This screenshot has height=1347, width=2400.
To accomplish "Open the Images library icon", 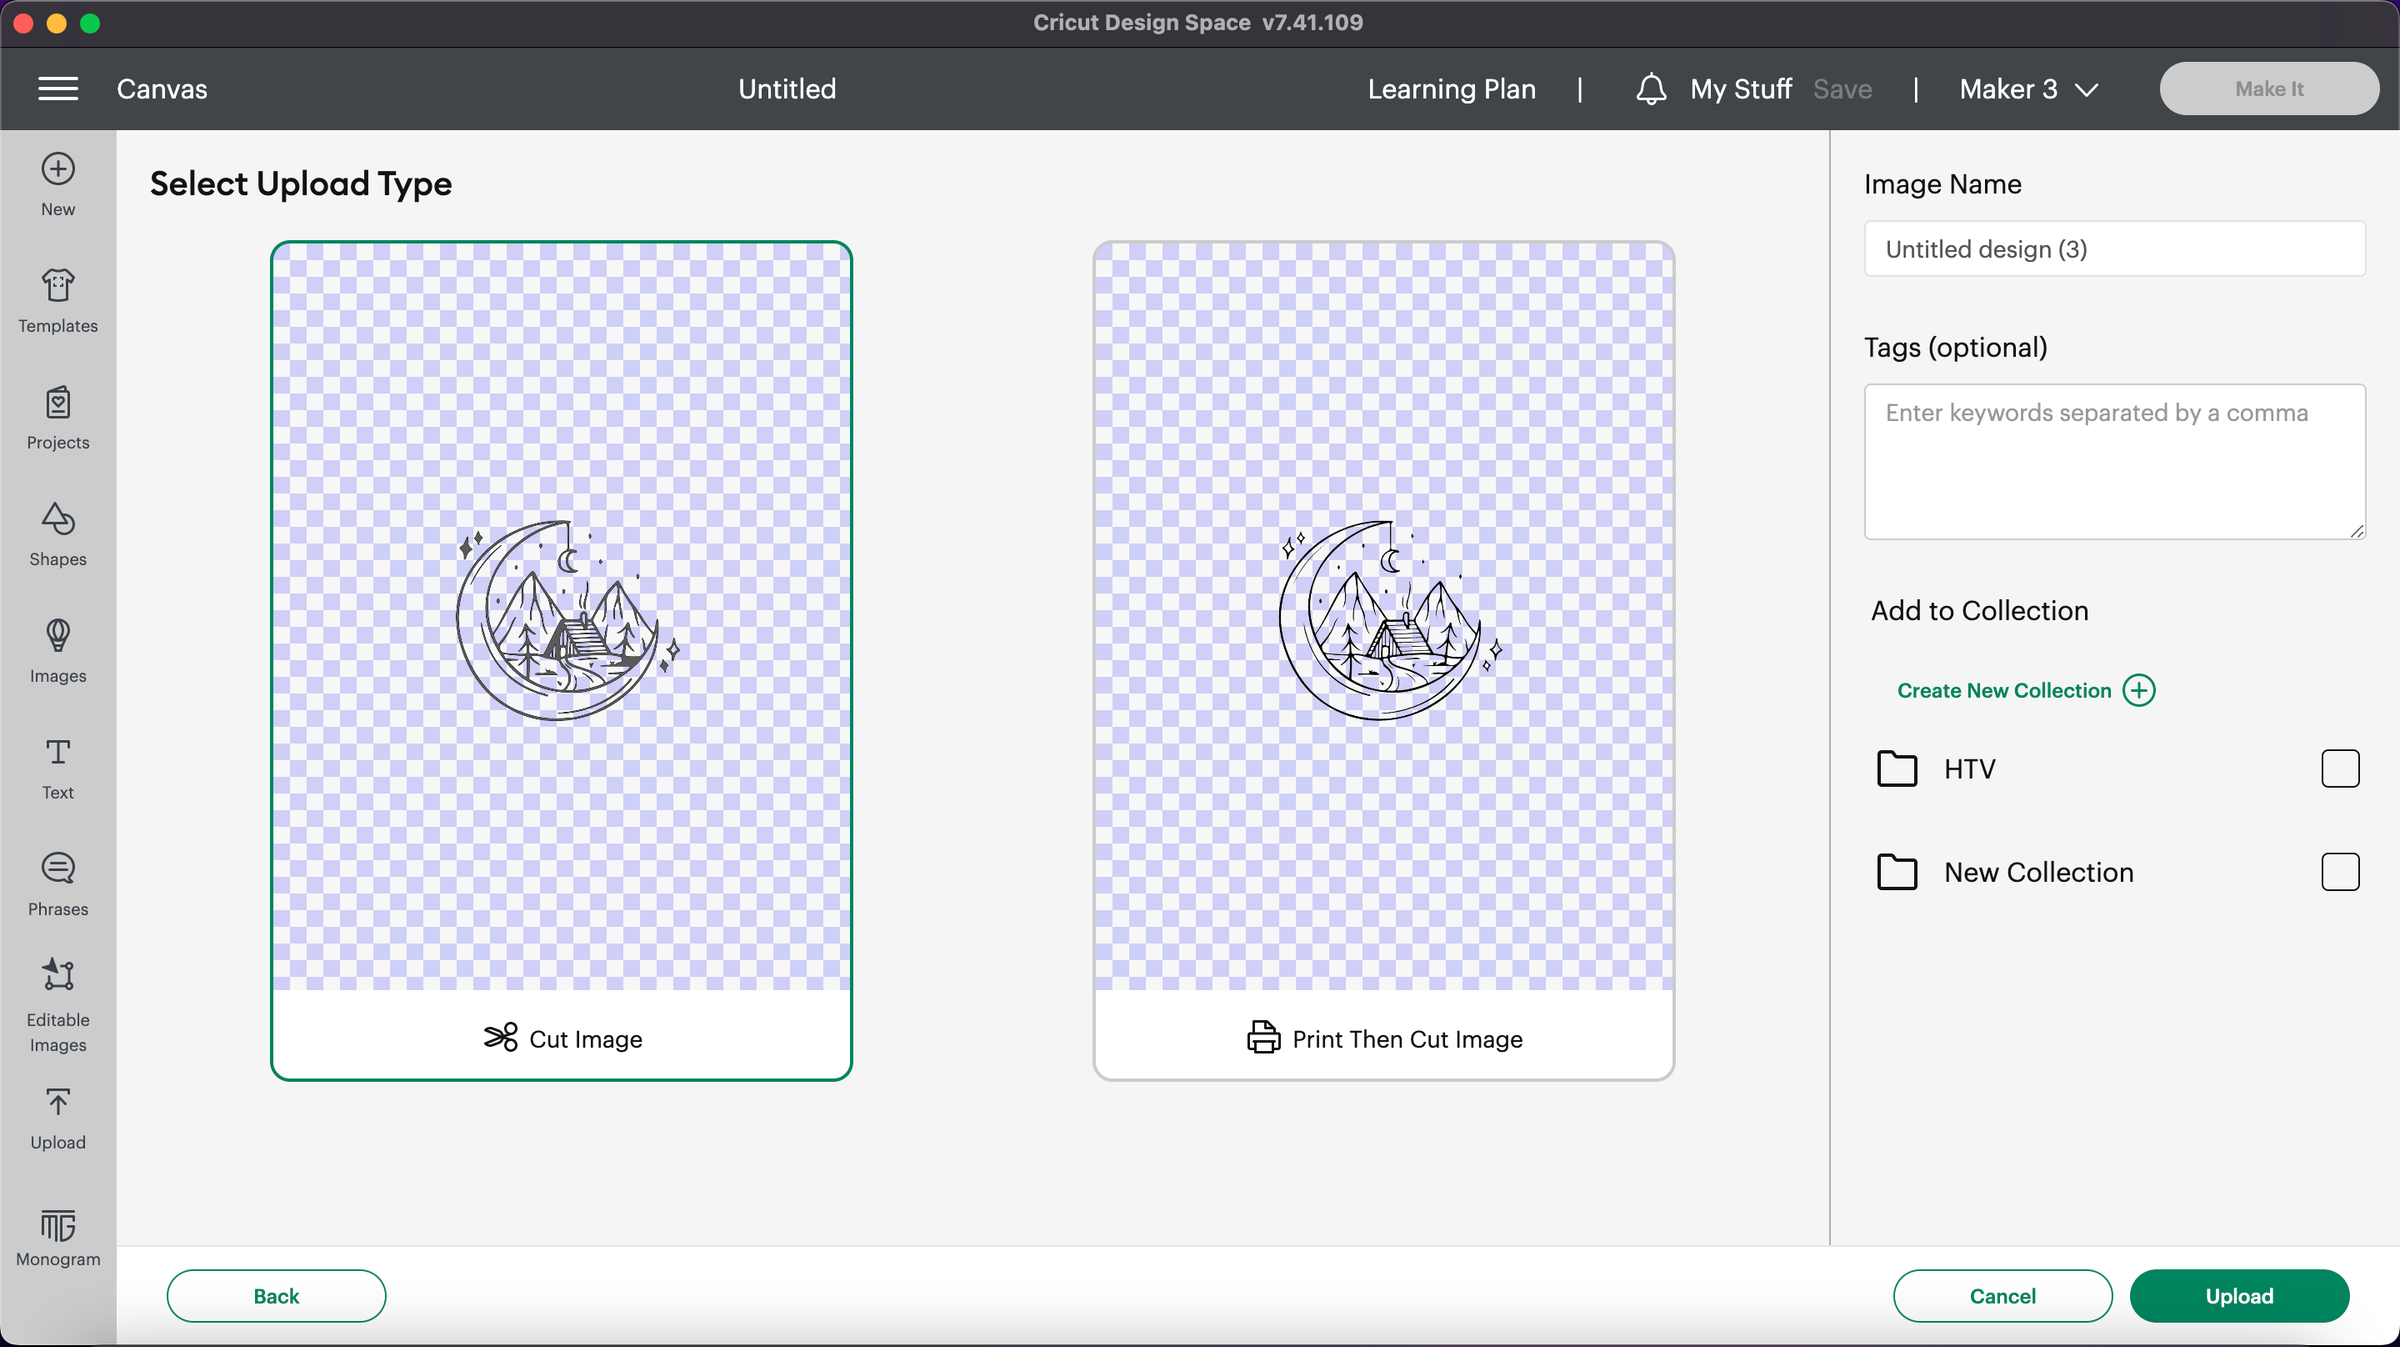I will tap(58, 636).
